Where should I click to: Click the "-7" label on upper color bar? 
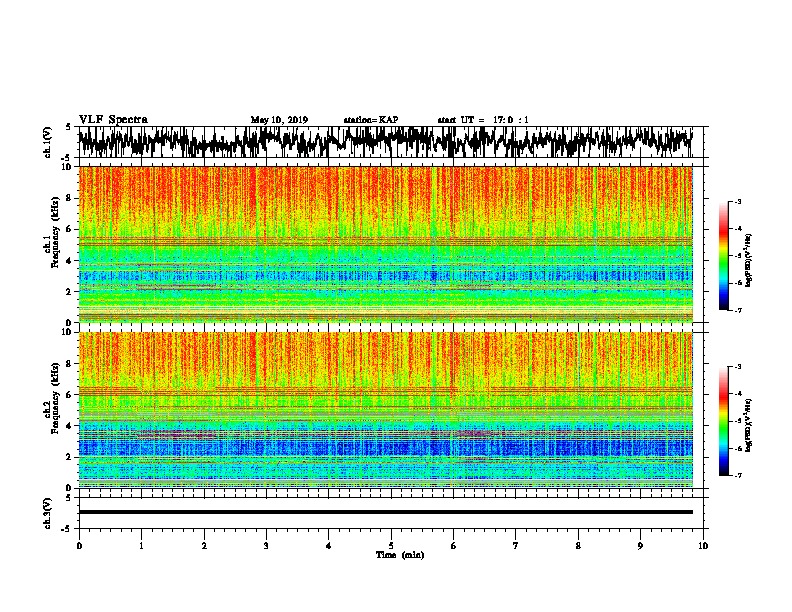point(737,310)
